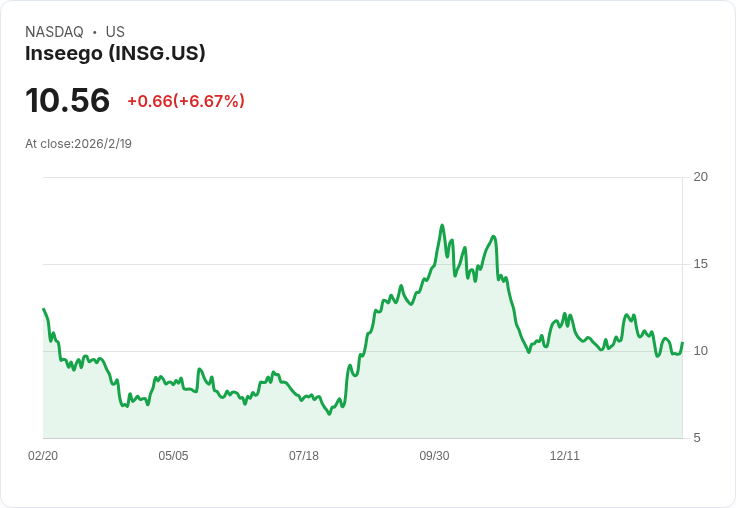Click the highest peak of the price line
736x508 pixels.
pyautogui.click(x=442, y=226)
